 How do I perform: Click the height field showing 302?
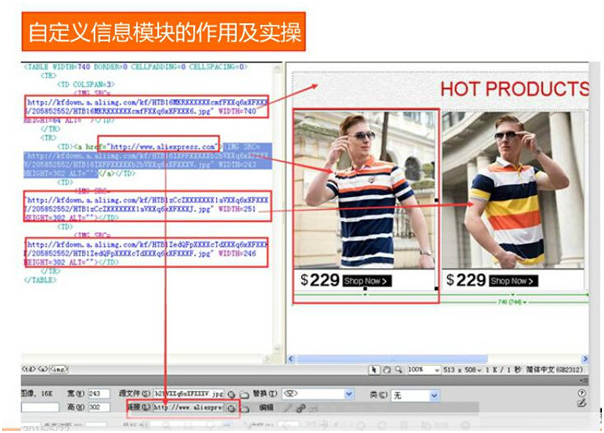[x=98, y=407]
